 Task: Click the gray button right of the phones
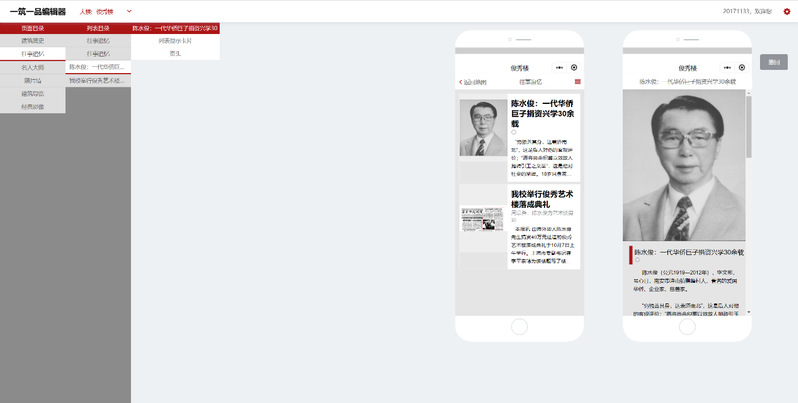tap(773, 61)
